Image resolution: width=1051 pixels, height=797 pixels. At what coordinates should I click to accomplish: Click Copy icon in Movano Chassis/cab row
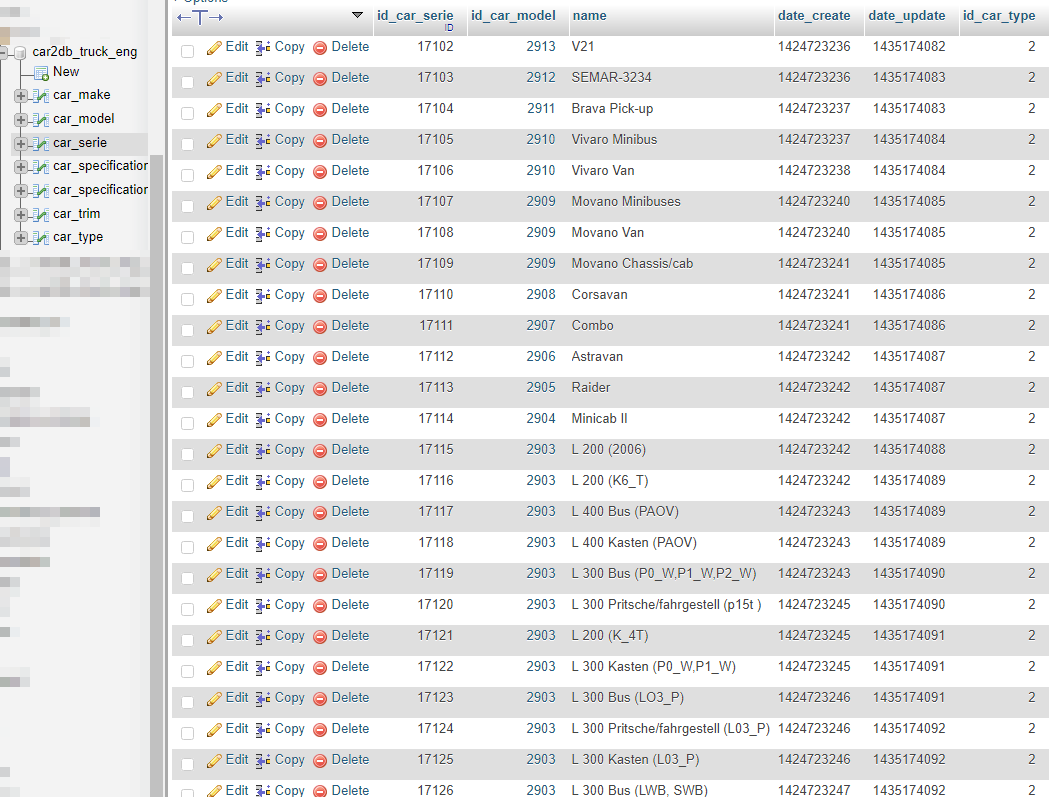point(263,265)
